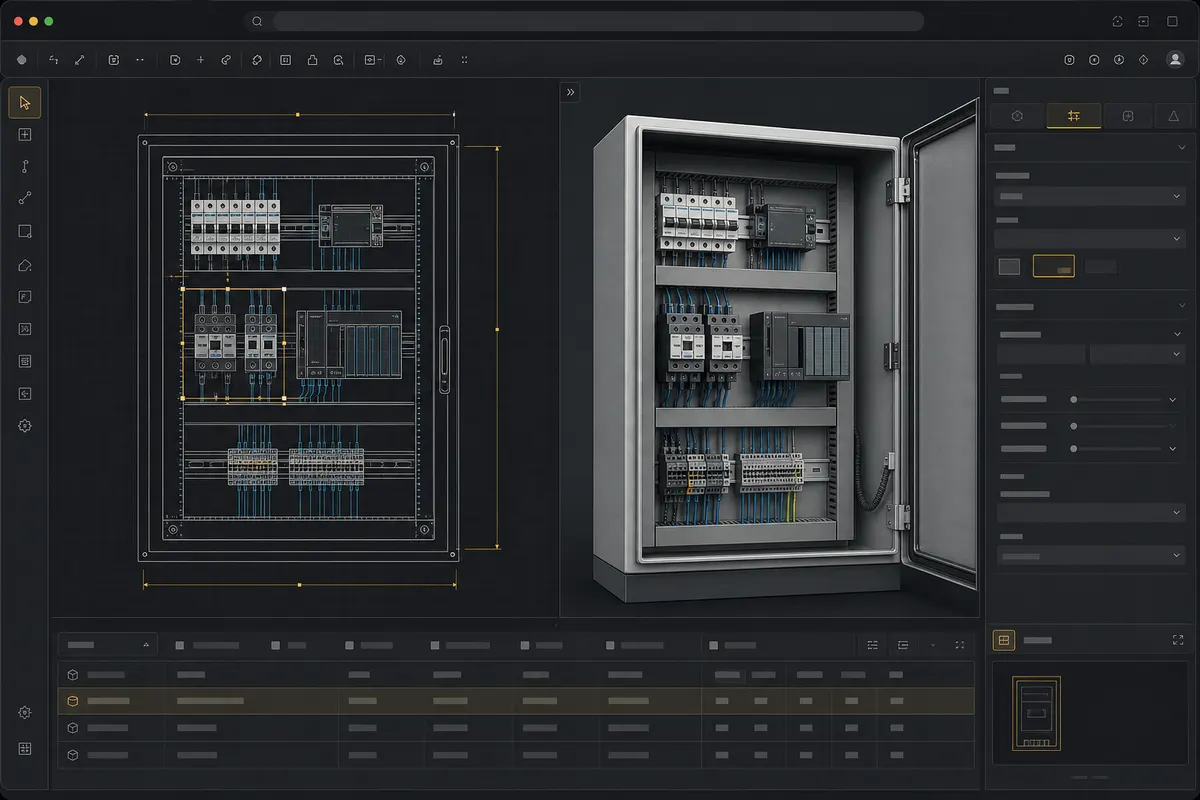Open the first dropdown in properties panel
Image resolution: width=1200 pixels, height=800 pixels.
1091,197
